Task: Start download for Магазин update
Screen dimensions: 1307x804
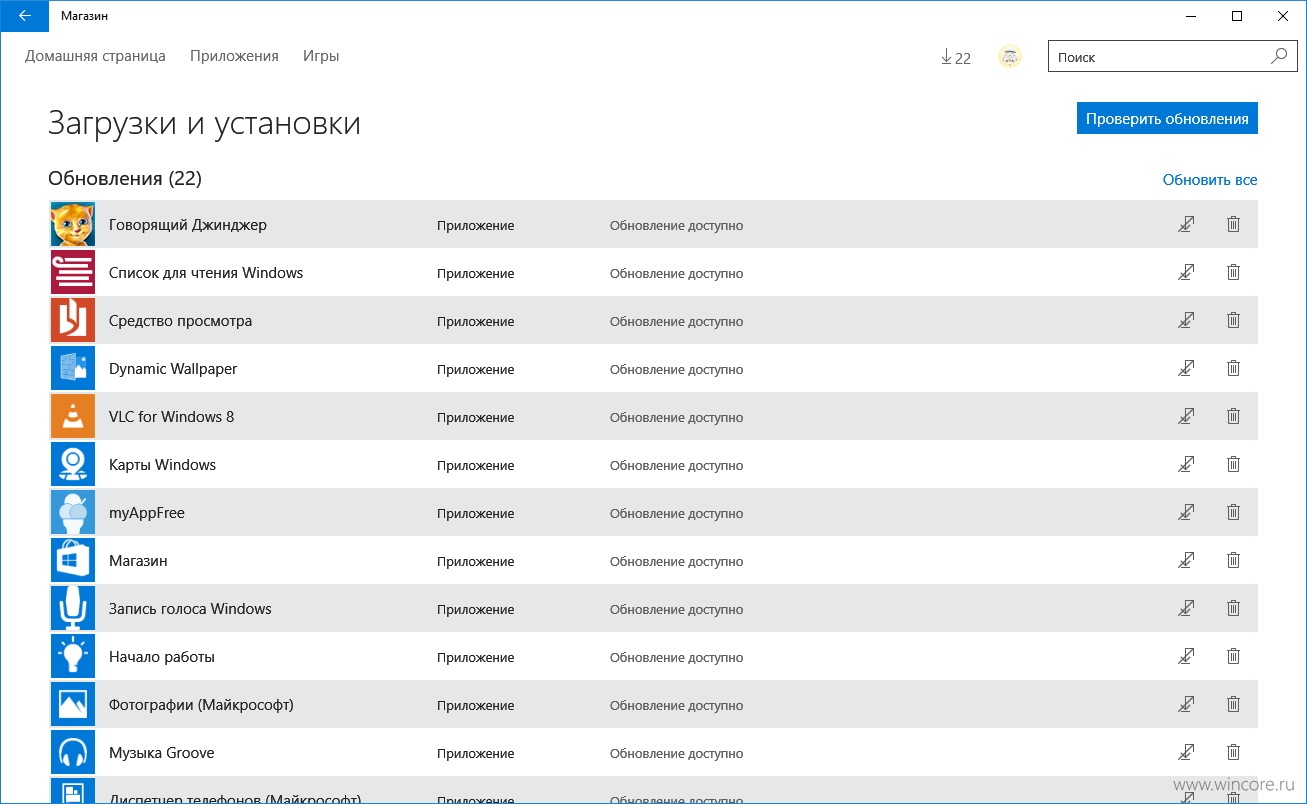Action: click(1186, 561)
